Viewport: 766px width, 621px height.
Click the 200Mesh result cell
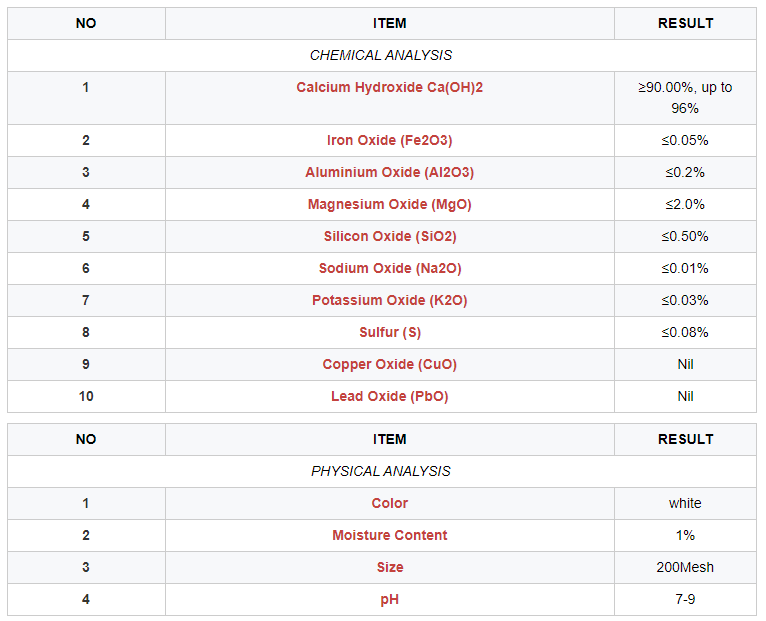[685, 567]
